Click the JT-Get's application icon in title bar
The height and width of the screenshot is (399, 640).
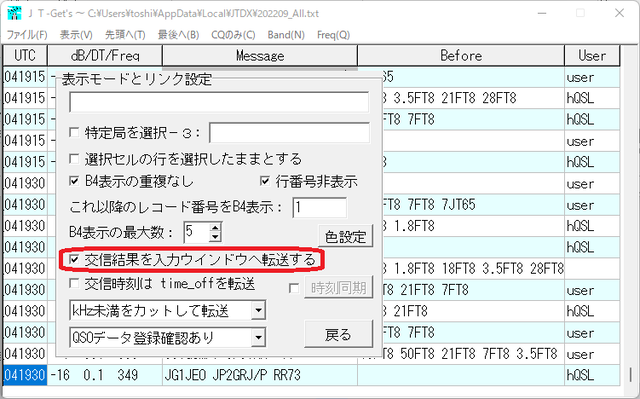pyautogui.click(x=14, y=13)
